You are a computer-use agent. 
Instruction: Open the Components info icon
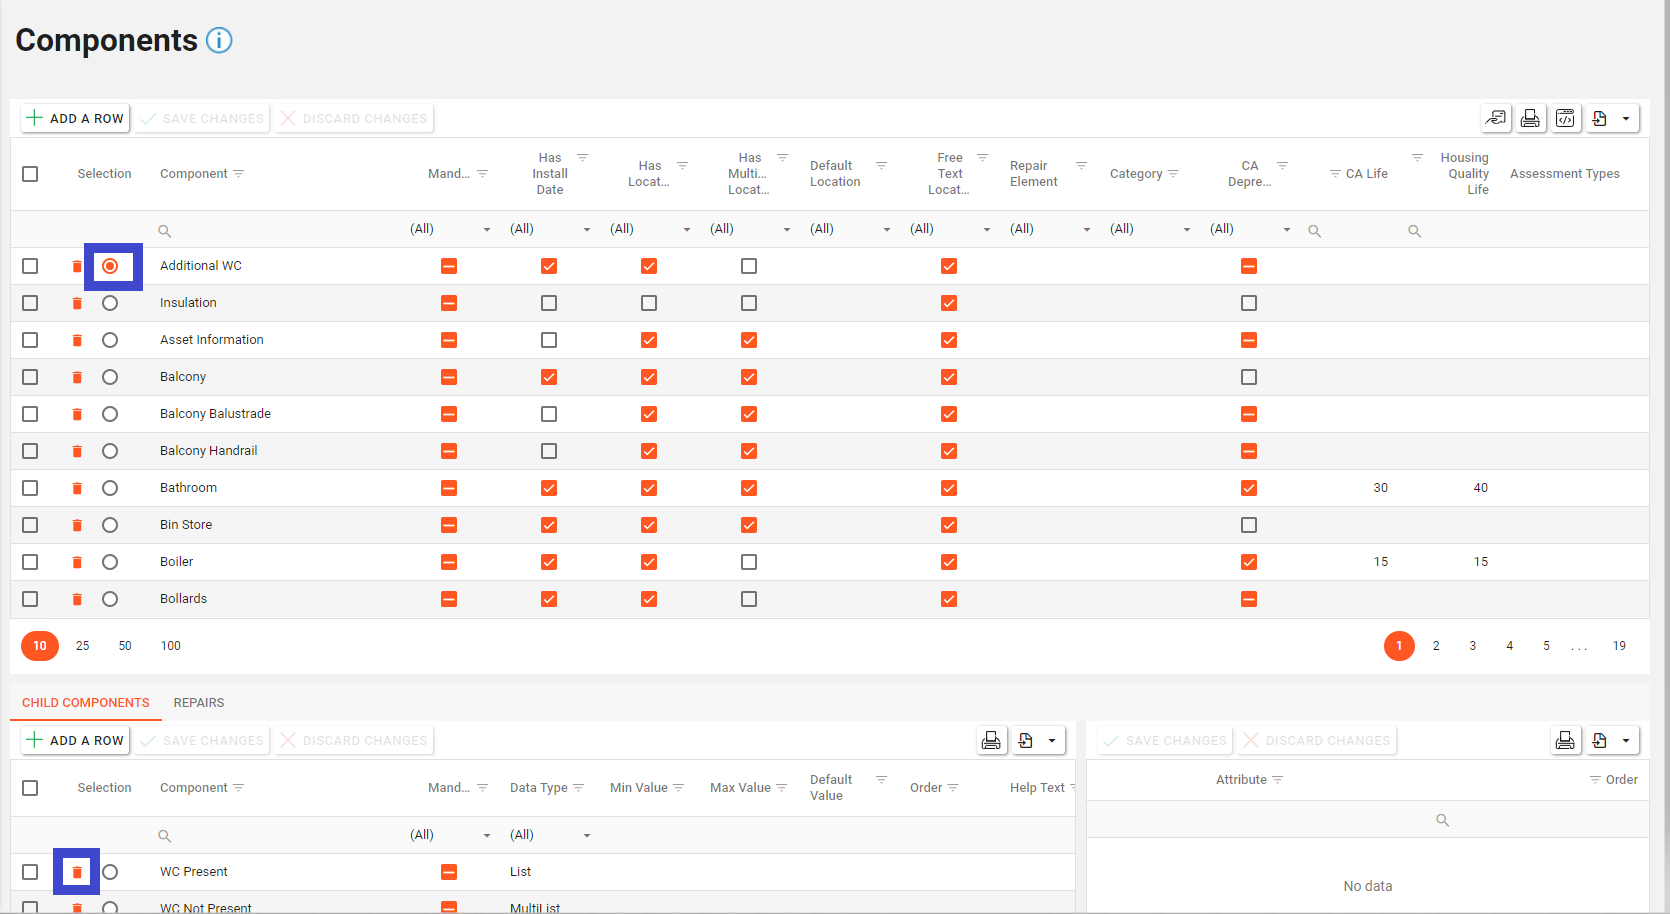point(219,40)
